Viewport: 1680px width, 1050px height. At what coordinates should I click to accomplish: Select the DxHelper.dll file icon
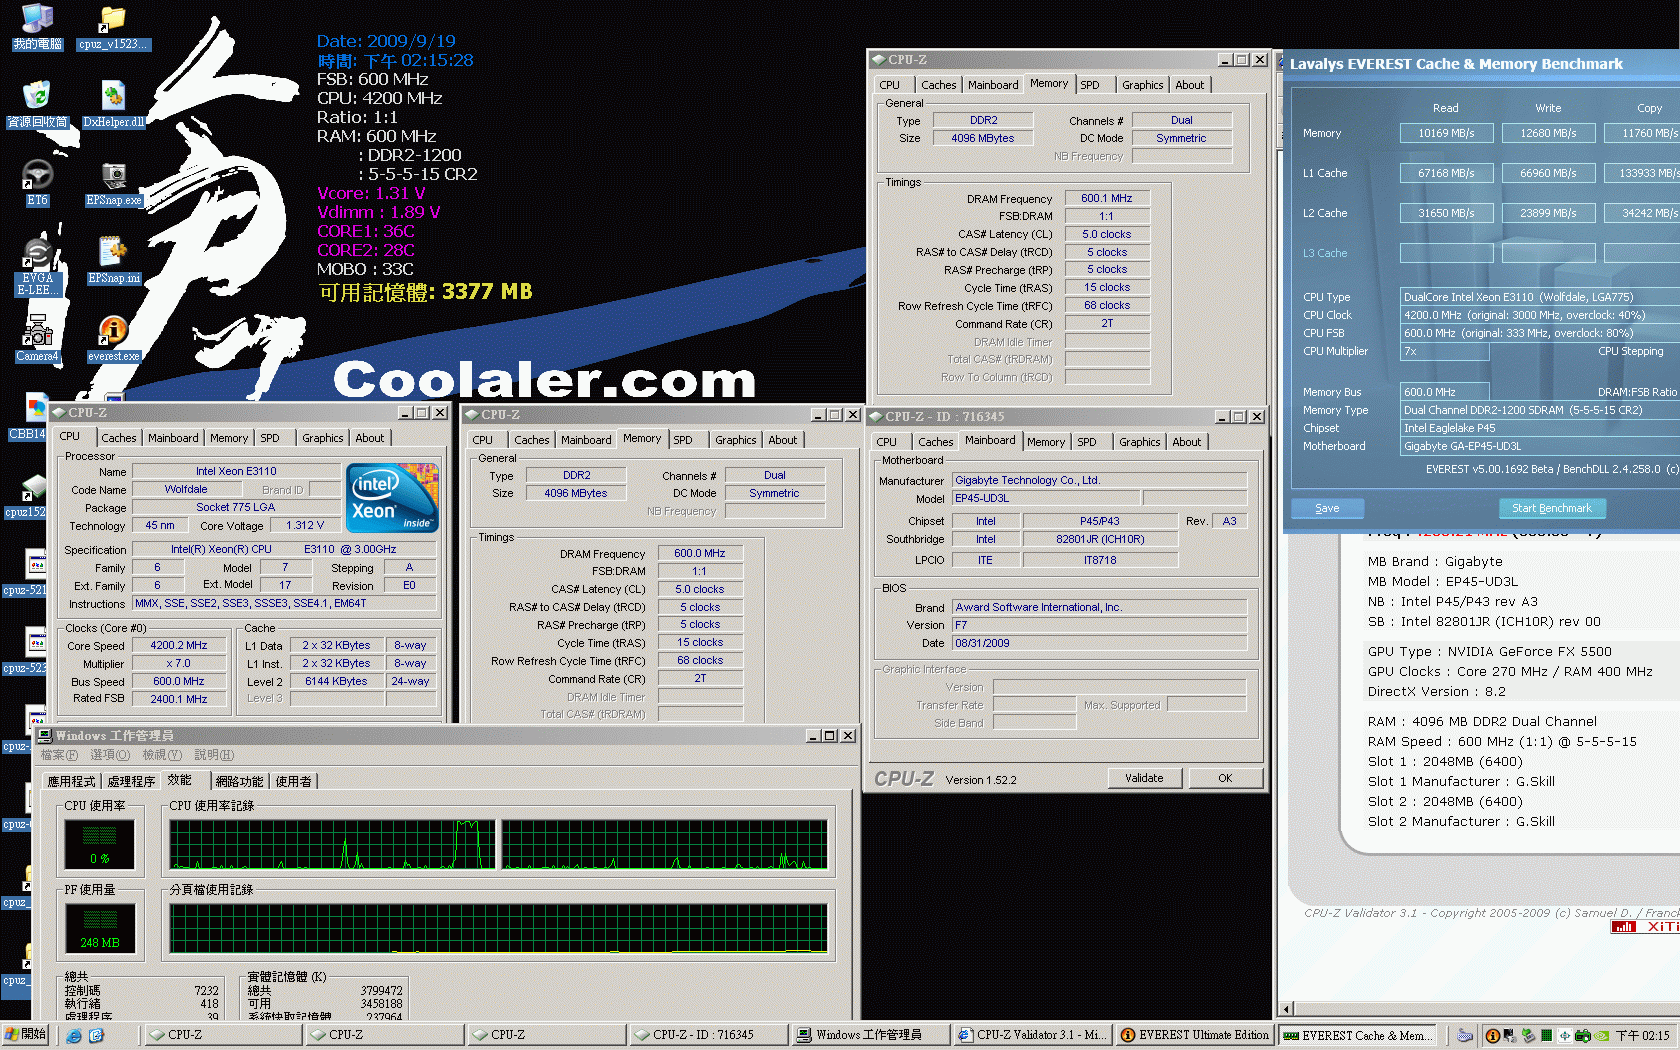pos(113,104)
